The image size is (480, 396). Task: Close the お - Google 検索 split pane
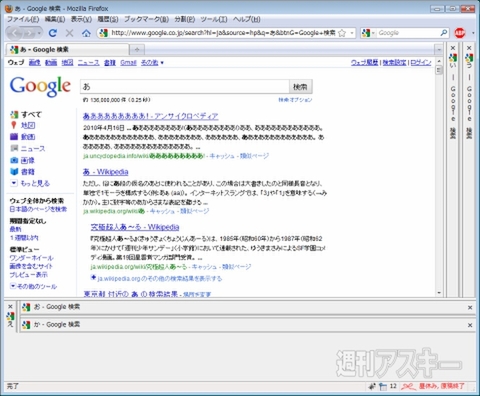point(470,307)
